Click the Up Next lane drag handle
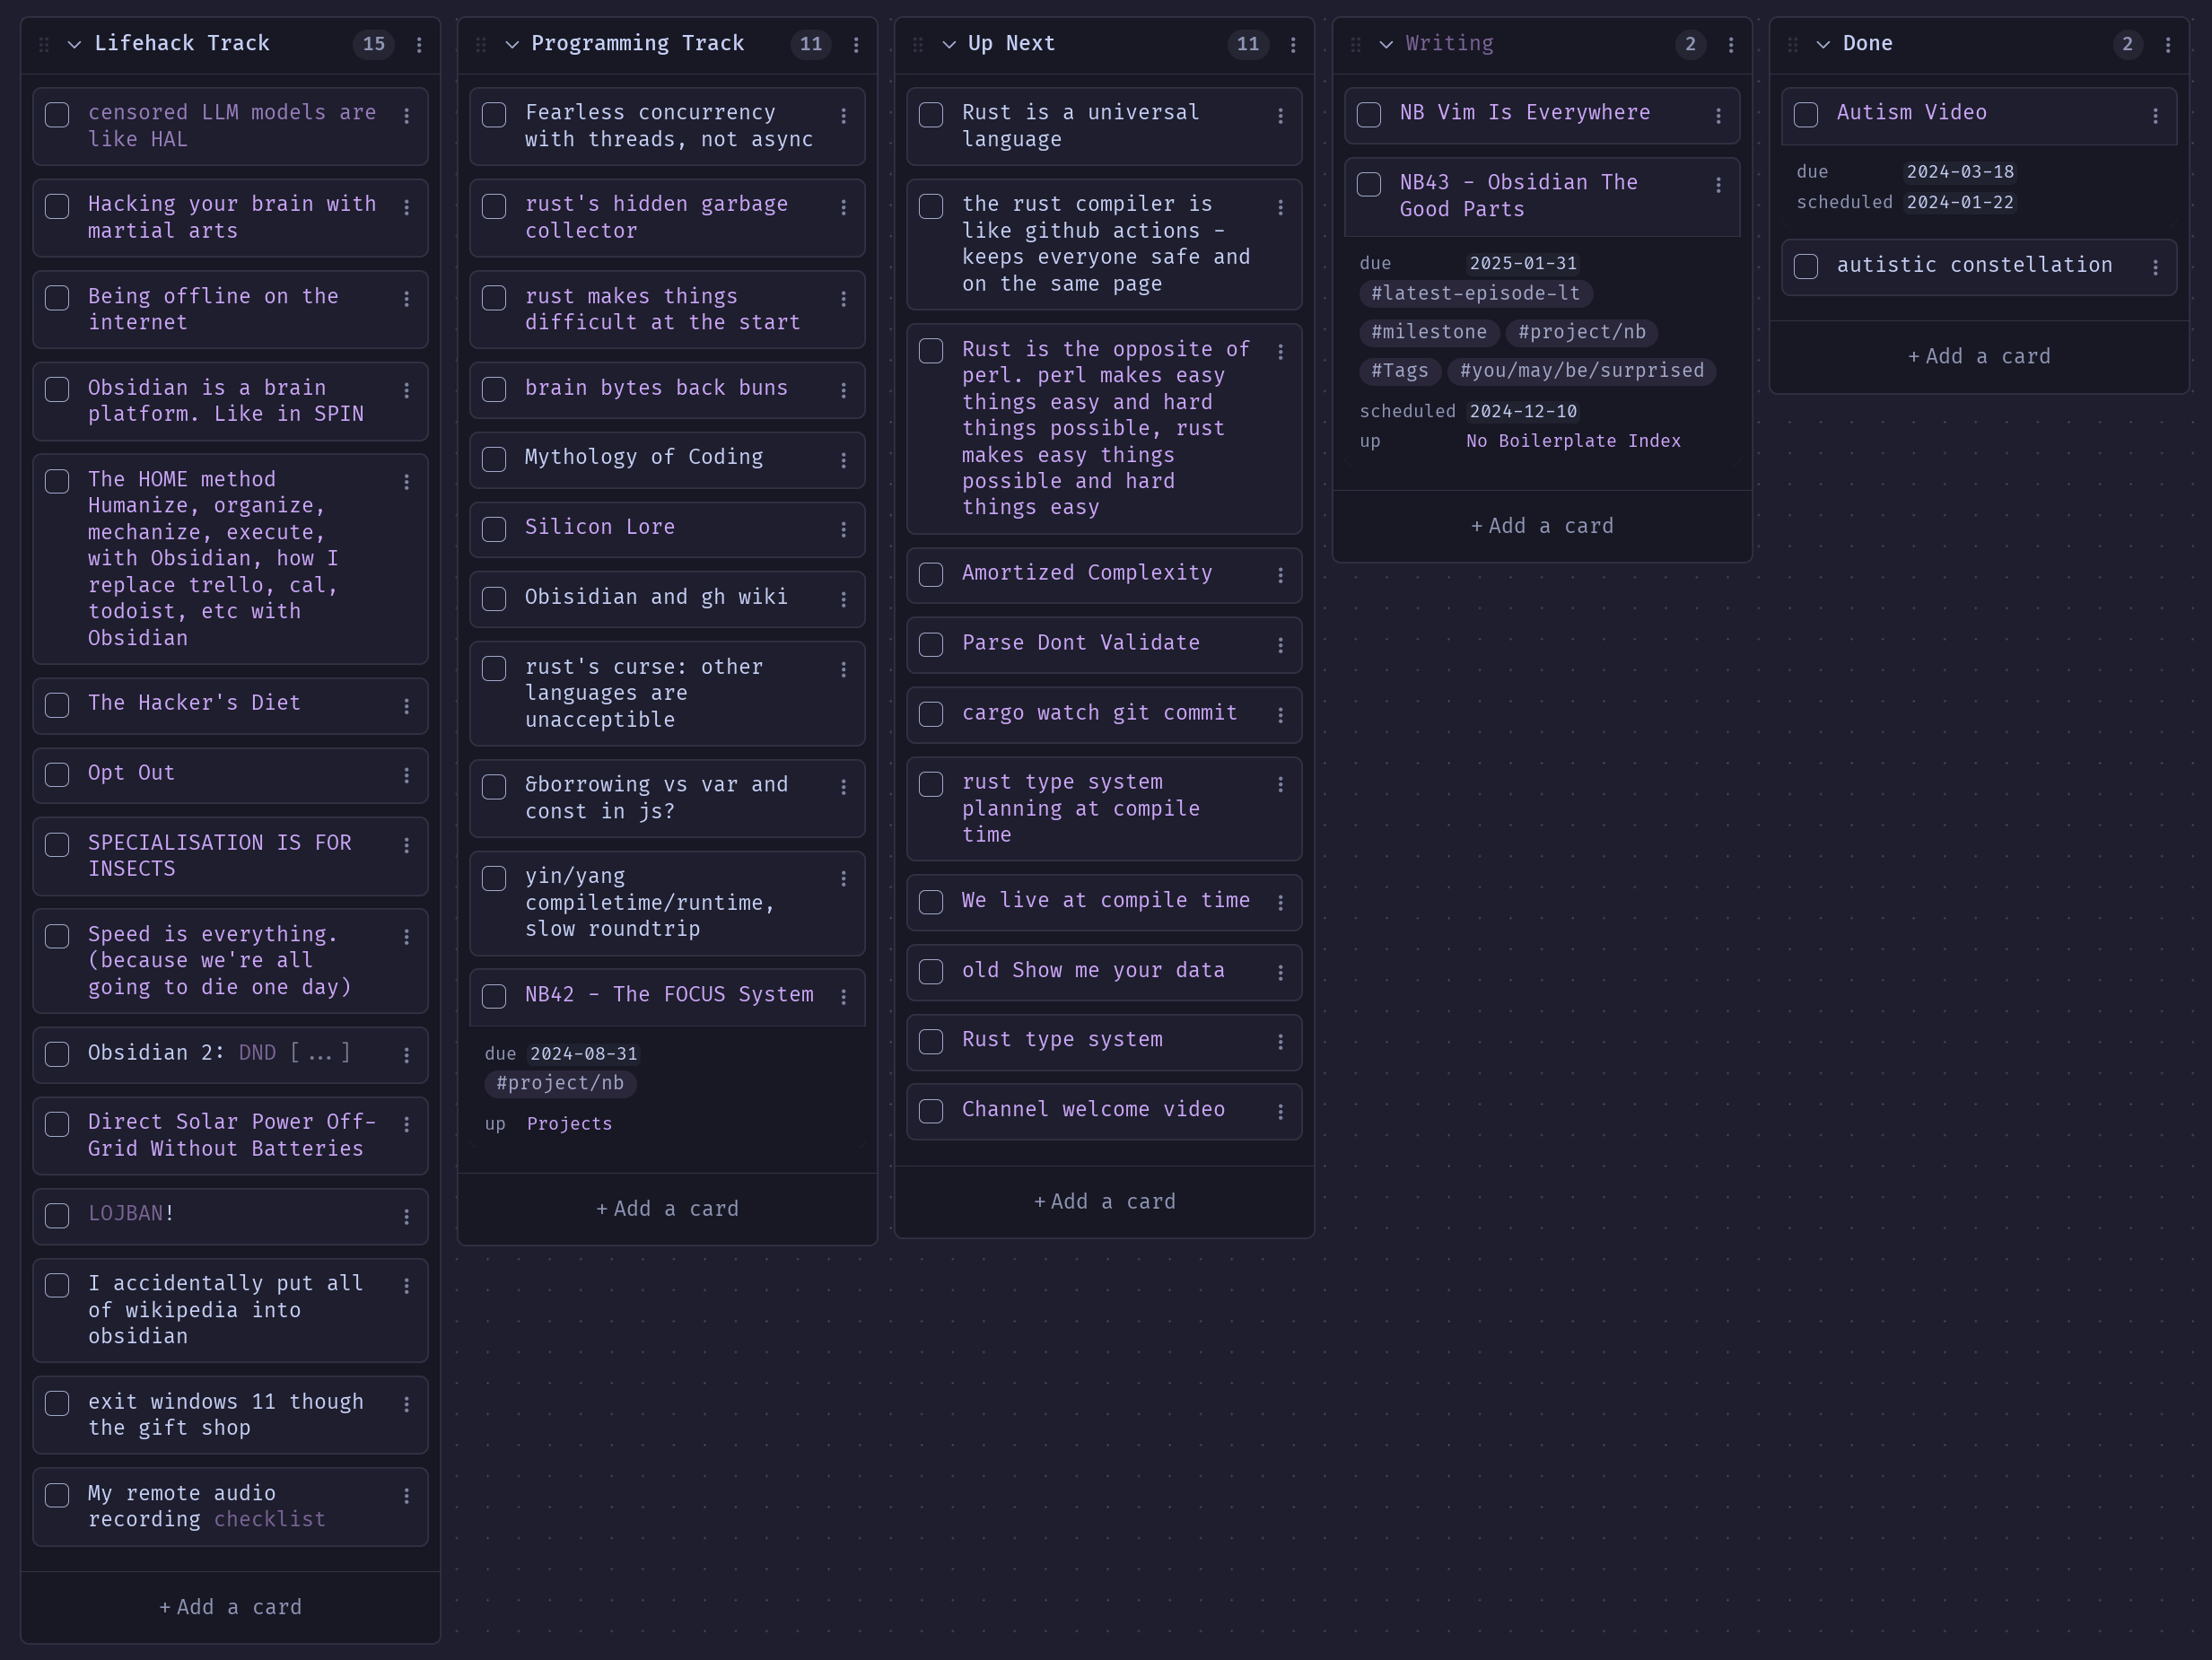Screen dimensions: 2212x1660 coord(918,45)
